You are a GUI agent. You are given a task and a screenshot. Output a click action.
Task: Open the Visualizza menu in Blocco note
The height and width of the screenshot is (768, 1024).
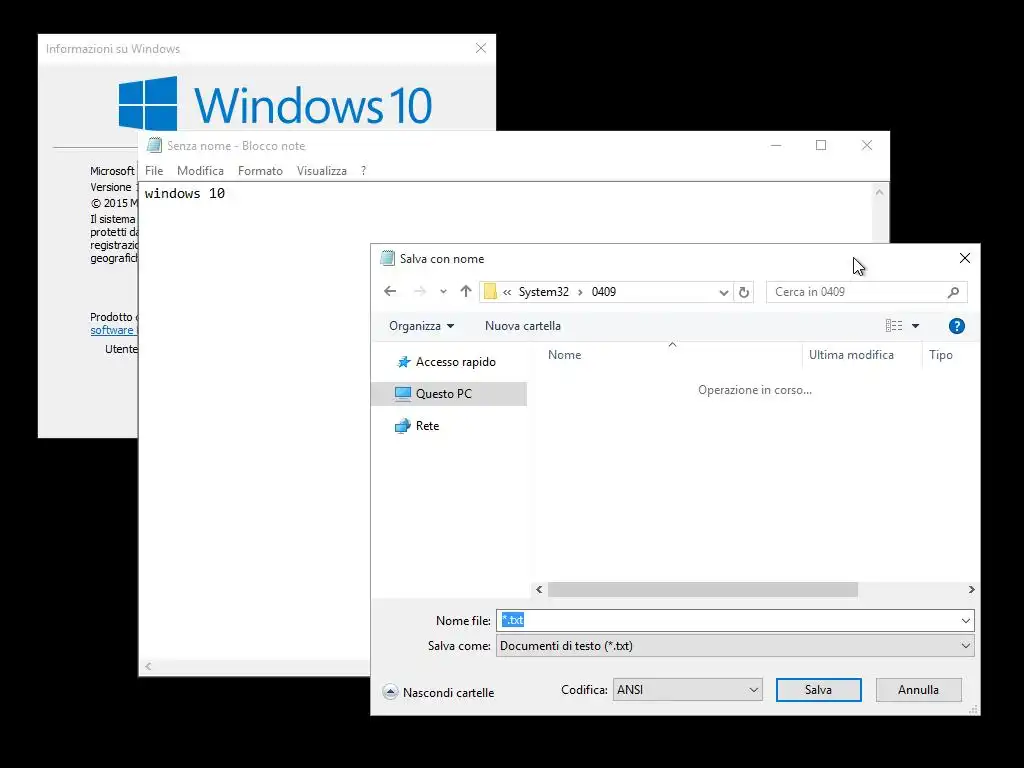coord(321,171)
